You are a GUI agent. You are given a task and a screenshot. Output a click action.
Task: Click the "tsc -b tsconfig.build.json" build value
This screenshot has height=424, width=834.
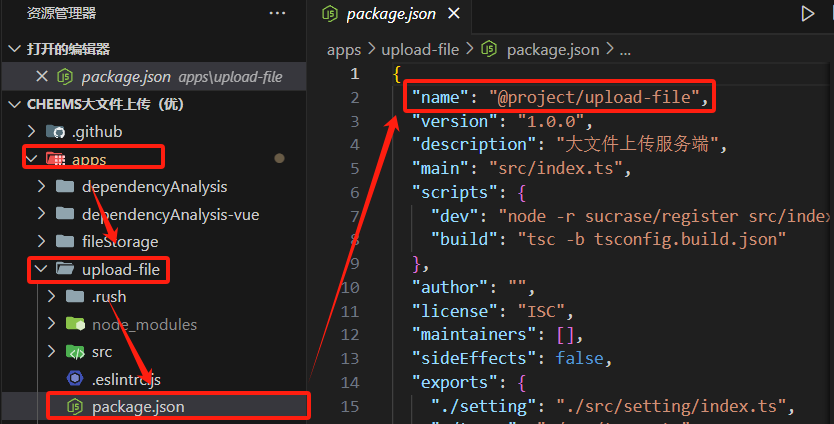click(652, 239)
